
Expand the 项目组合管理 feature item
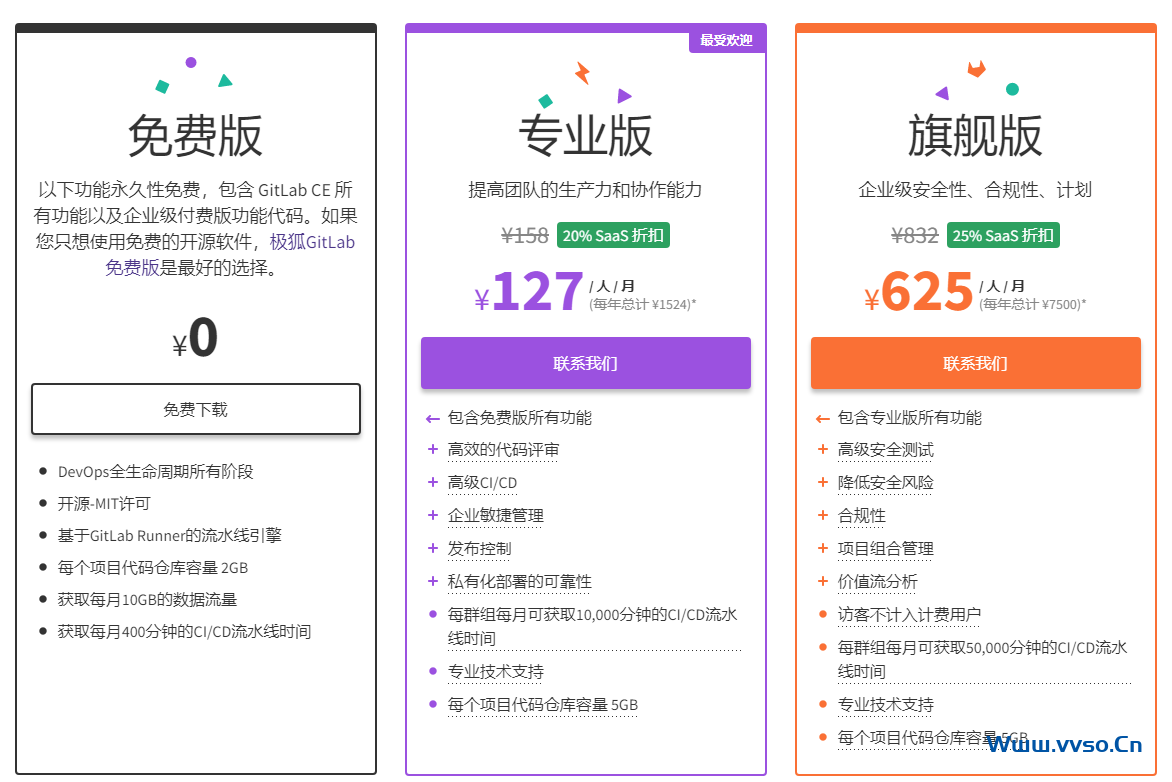point(885,549)
